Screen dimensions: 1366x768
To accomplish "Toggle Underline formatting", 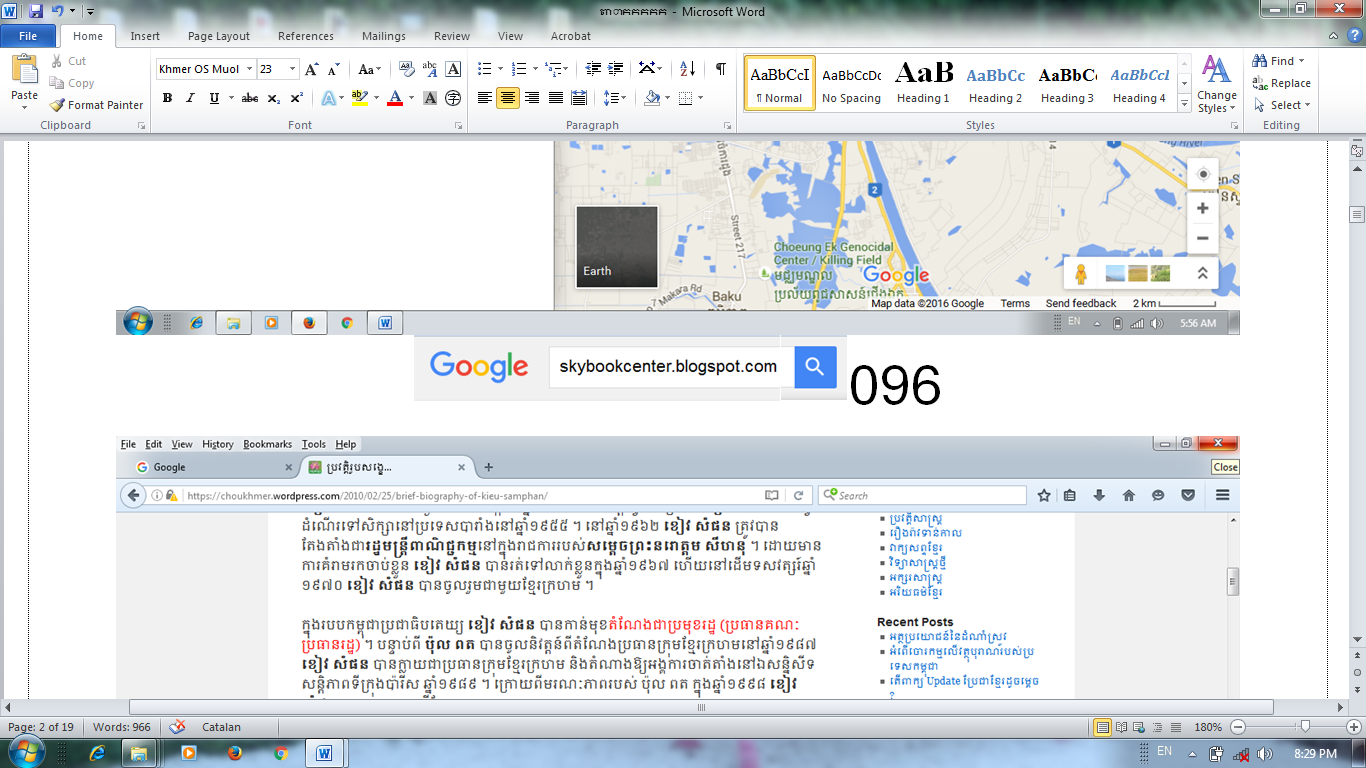I will tap(214, 98).
